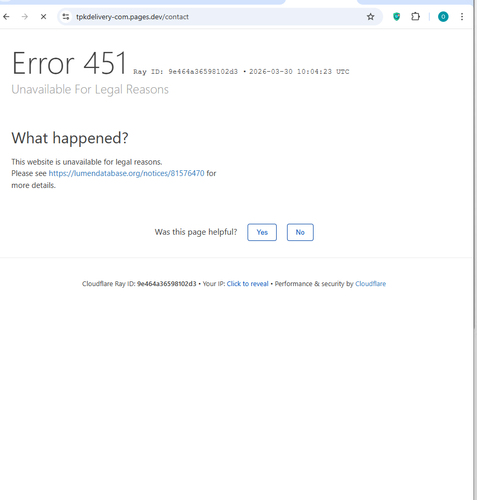The image size is (477, 500).
Task: Answer No to page helpful question
Action: pos(300,232)
